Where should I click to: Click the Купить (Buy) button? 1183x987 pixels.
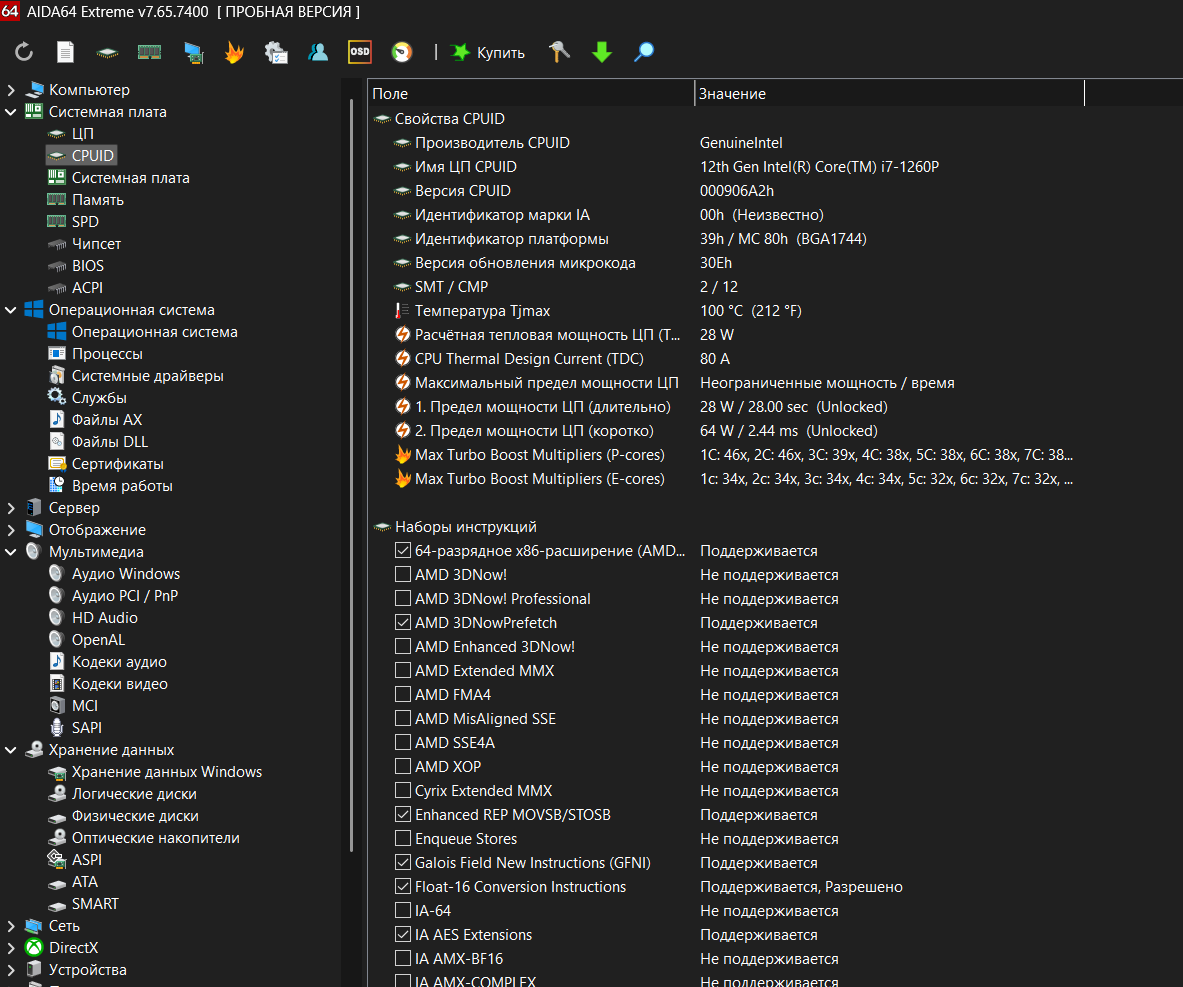(x=487, y=52)
